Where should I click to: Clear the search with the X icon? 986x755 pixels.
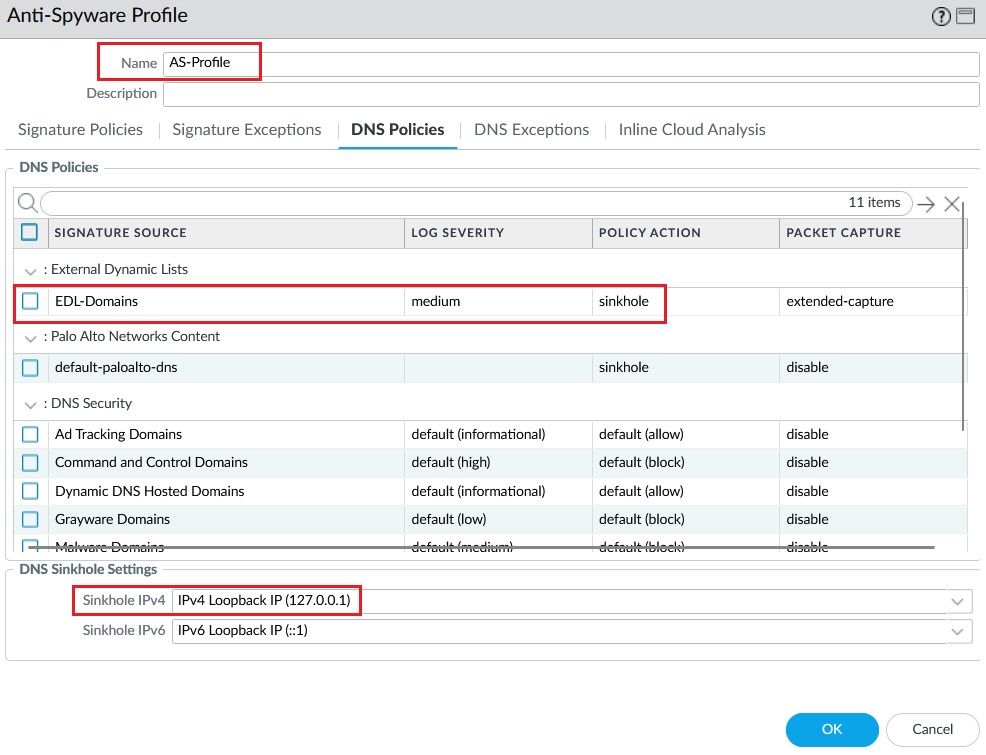pos(951,204)
